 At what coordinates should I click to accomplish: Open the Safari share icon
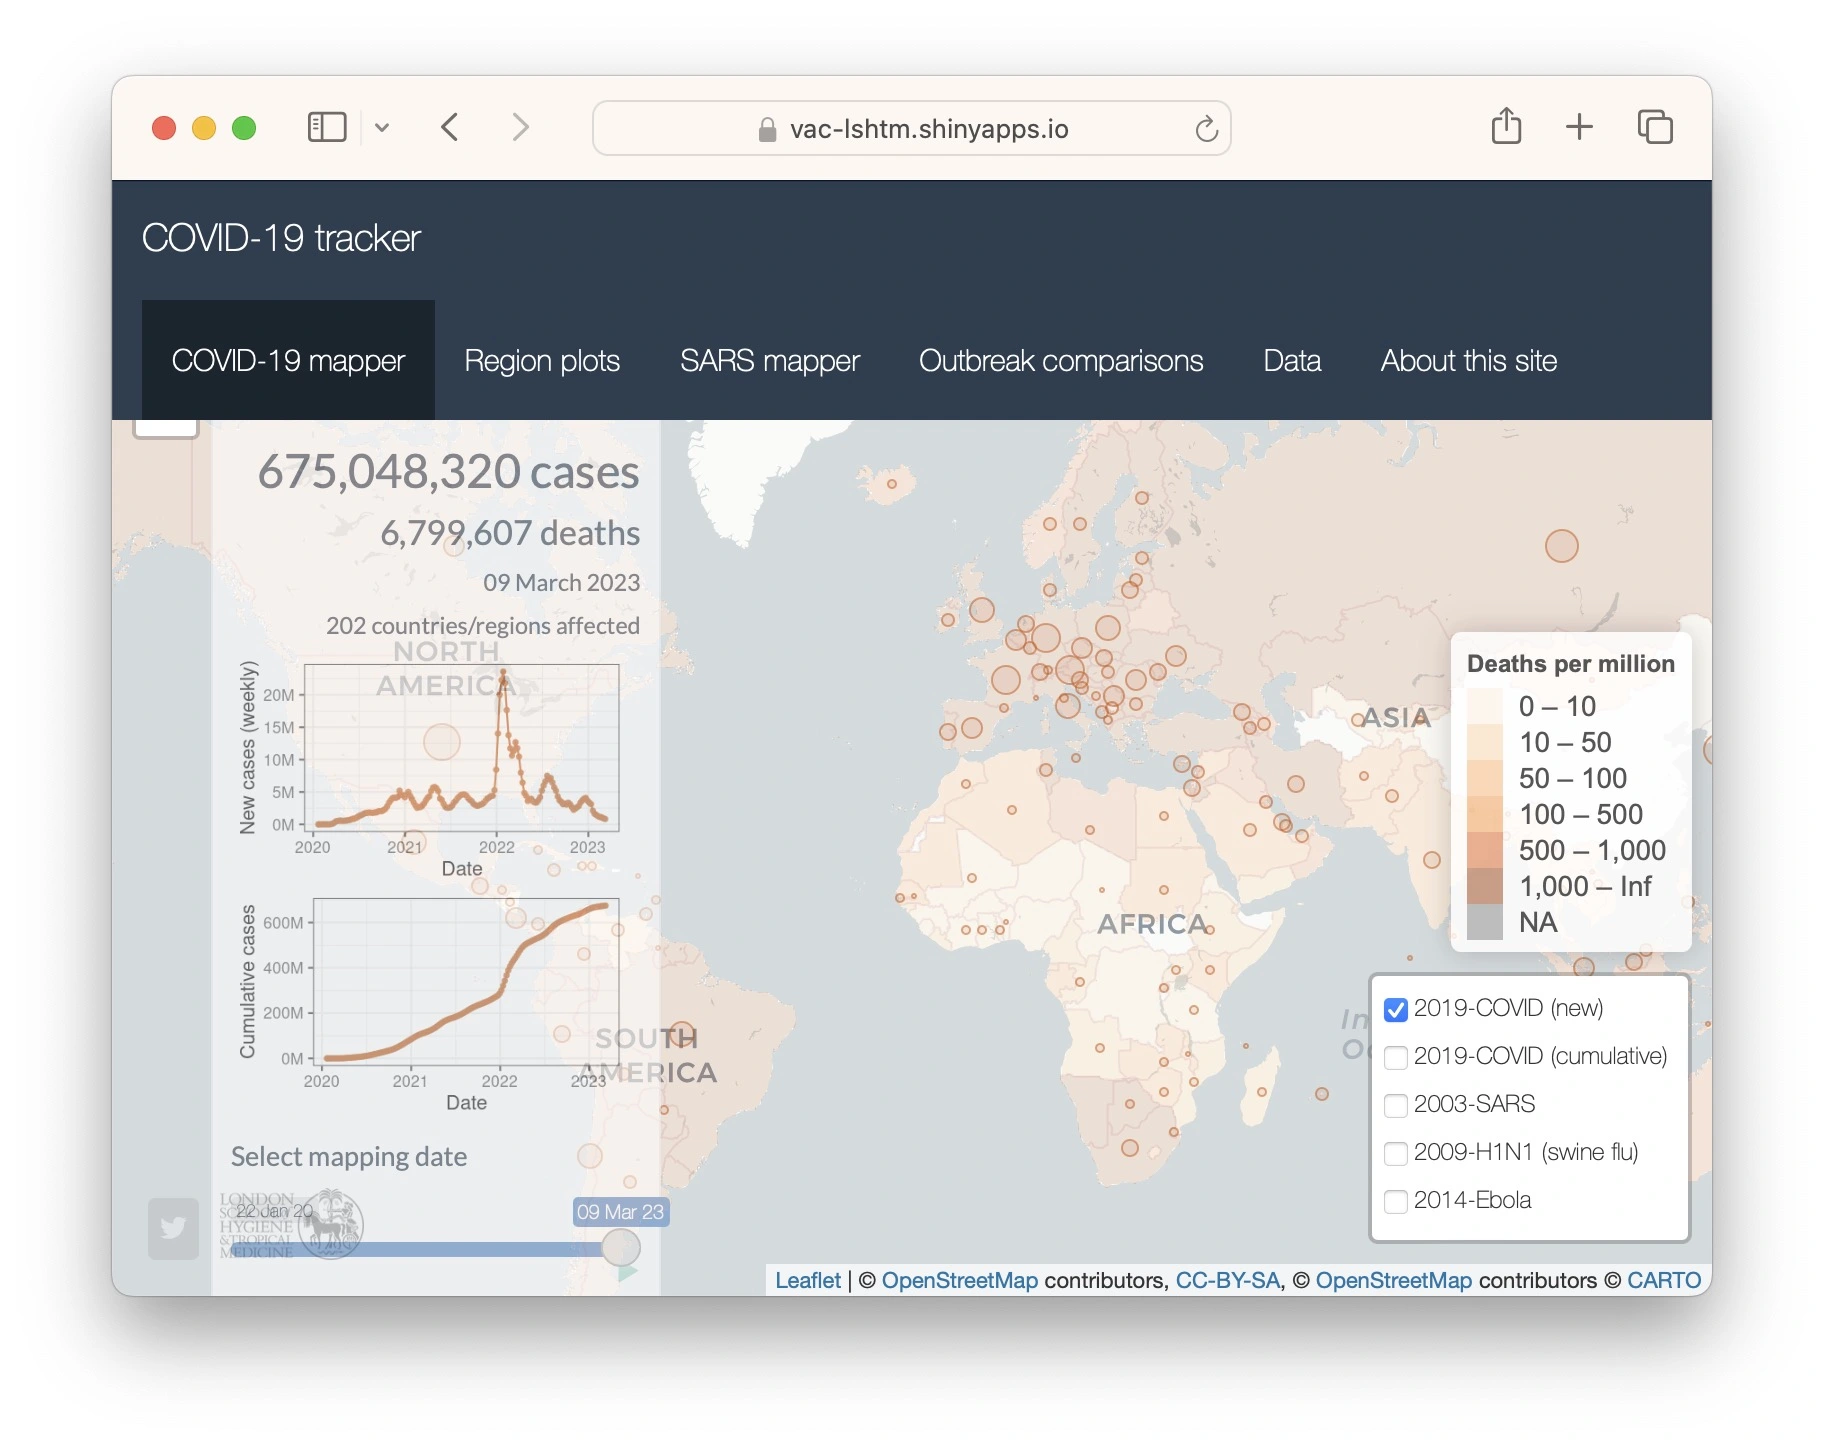point(1506,127)
